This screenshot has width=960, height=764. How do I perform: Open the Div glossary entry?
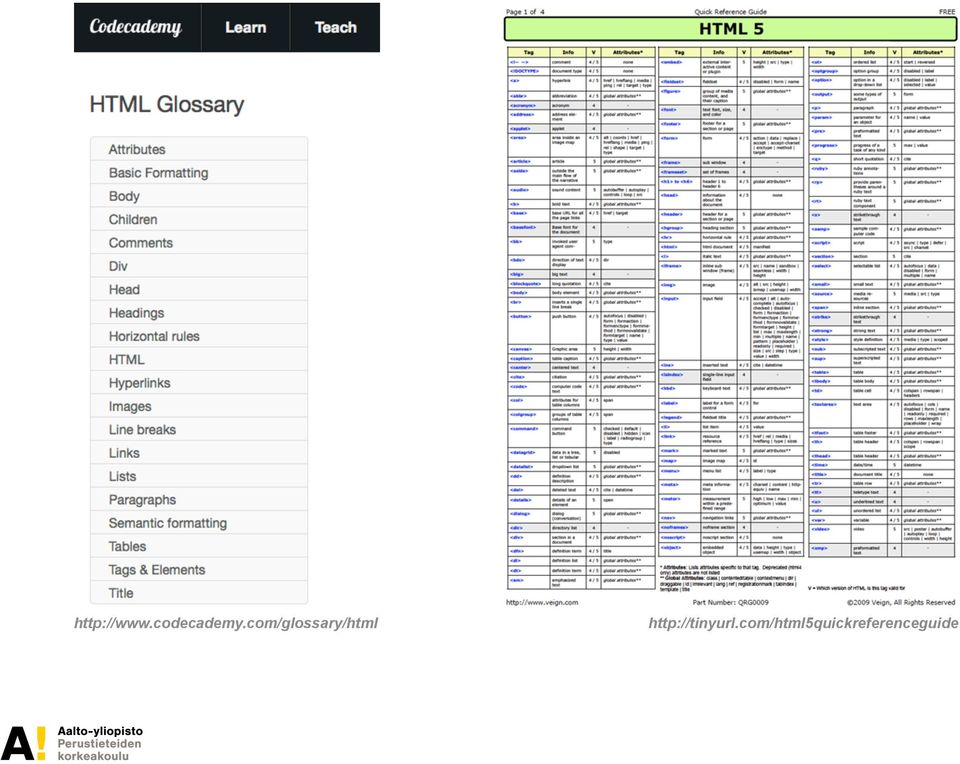(x=199, y=266)
